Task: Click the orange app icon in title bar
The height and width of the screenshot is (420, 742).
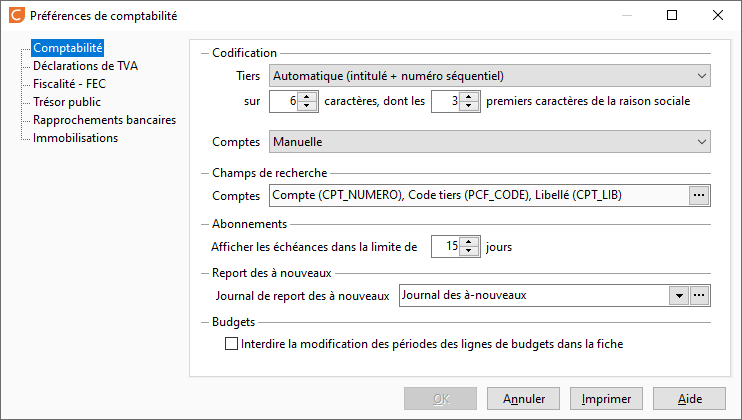Action: click(17, 15)
